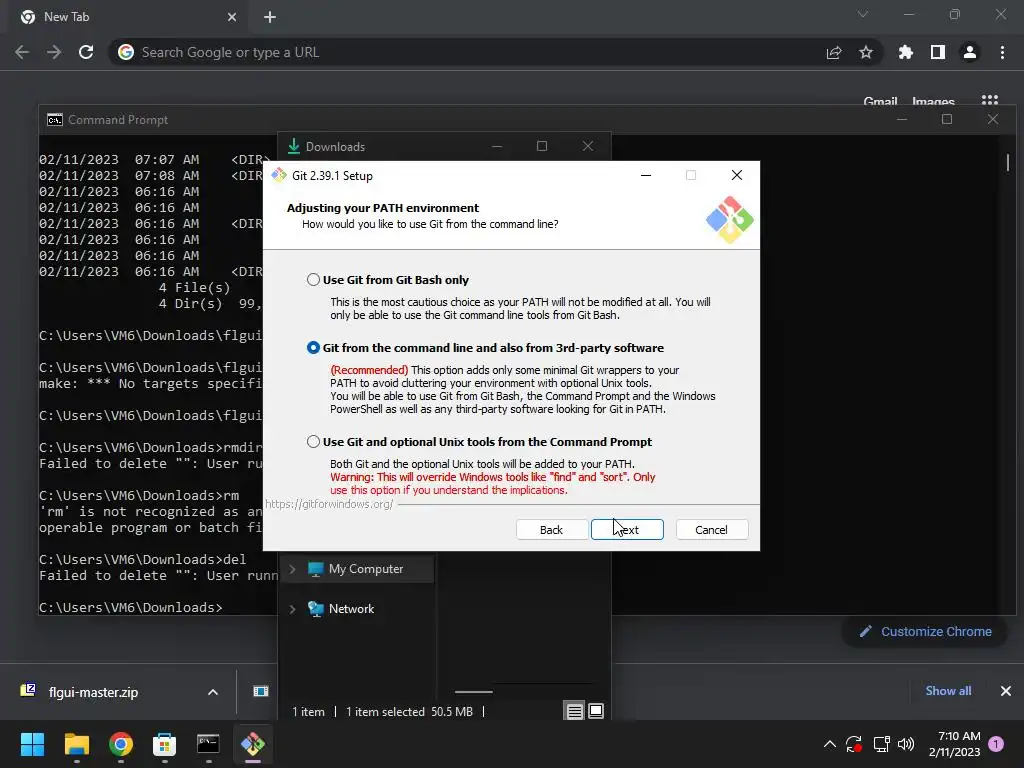The image size is (1024, 768).
Task: Click the Images link
Action: click(933, 101)
